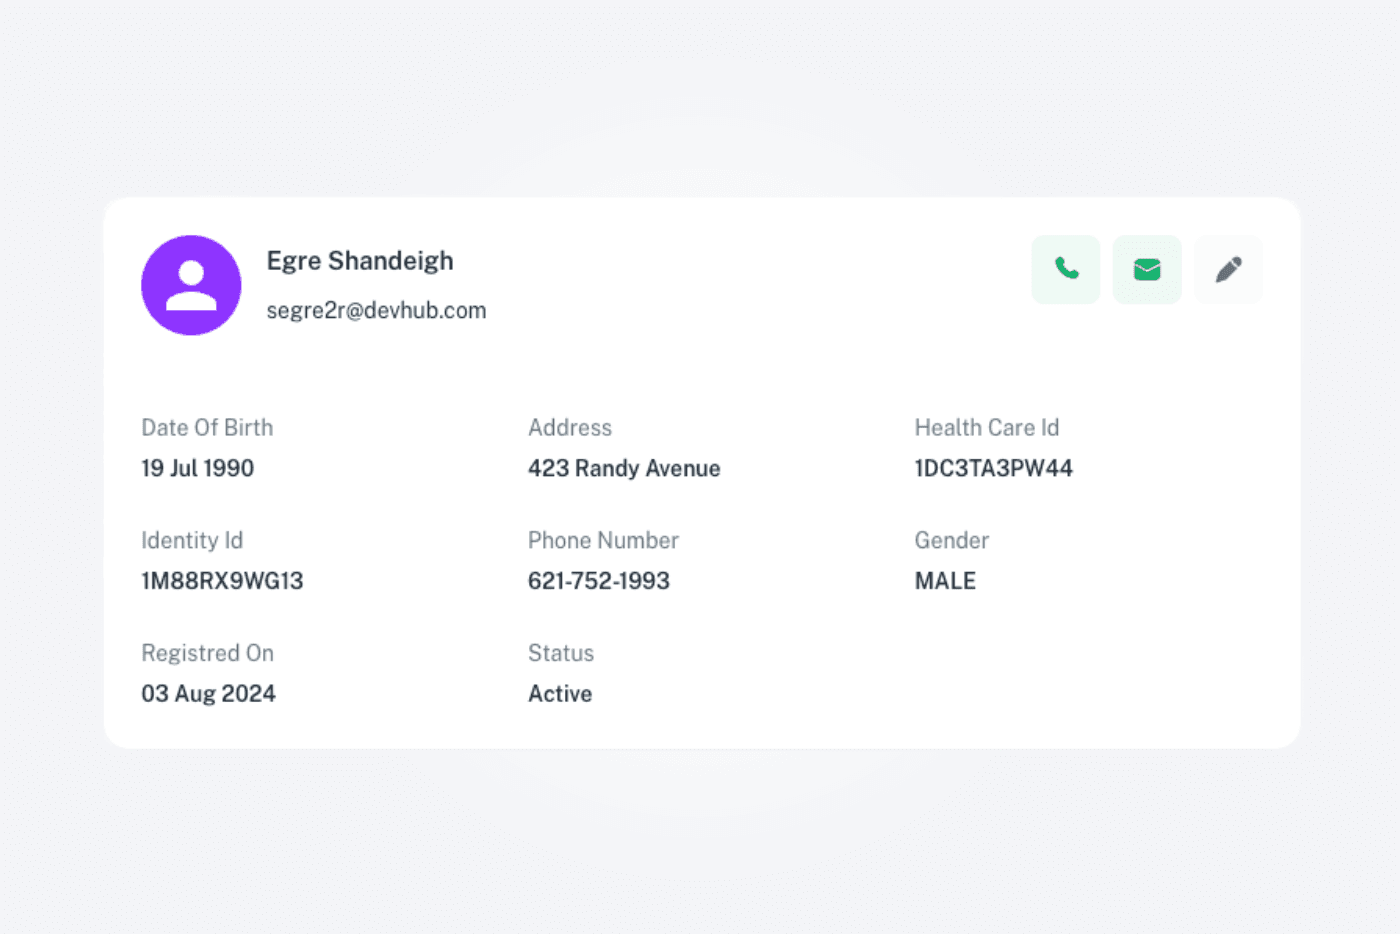Select the MALE gender value
Image resolution: width=1400 pixels, height=934 pixels.
click(945, 581)
